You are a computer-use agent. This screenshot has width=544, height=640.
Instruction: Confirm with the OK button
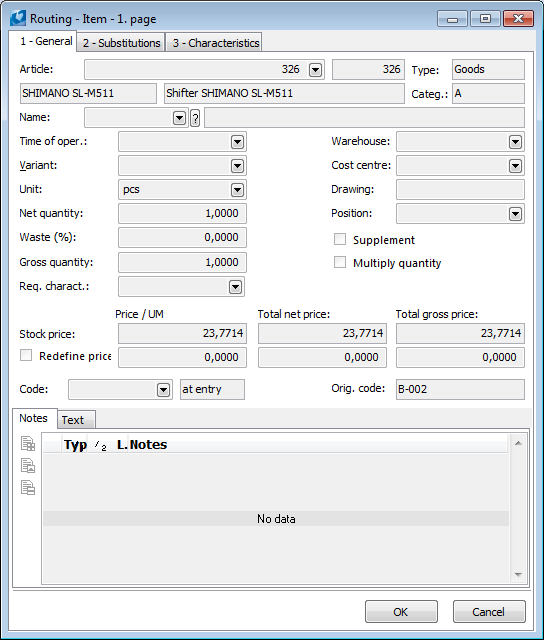point(401,611)
